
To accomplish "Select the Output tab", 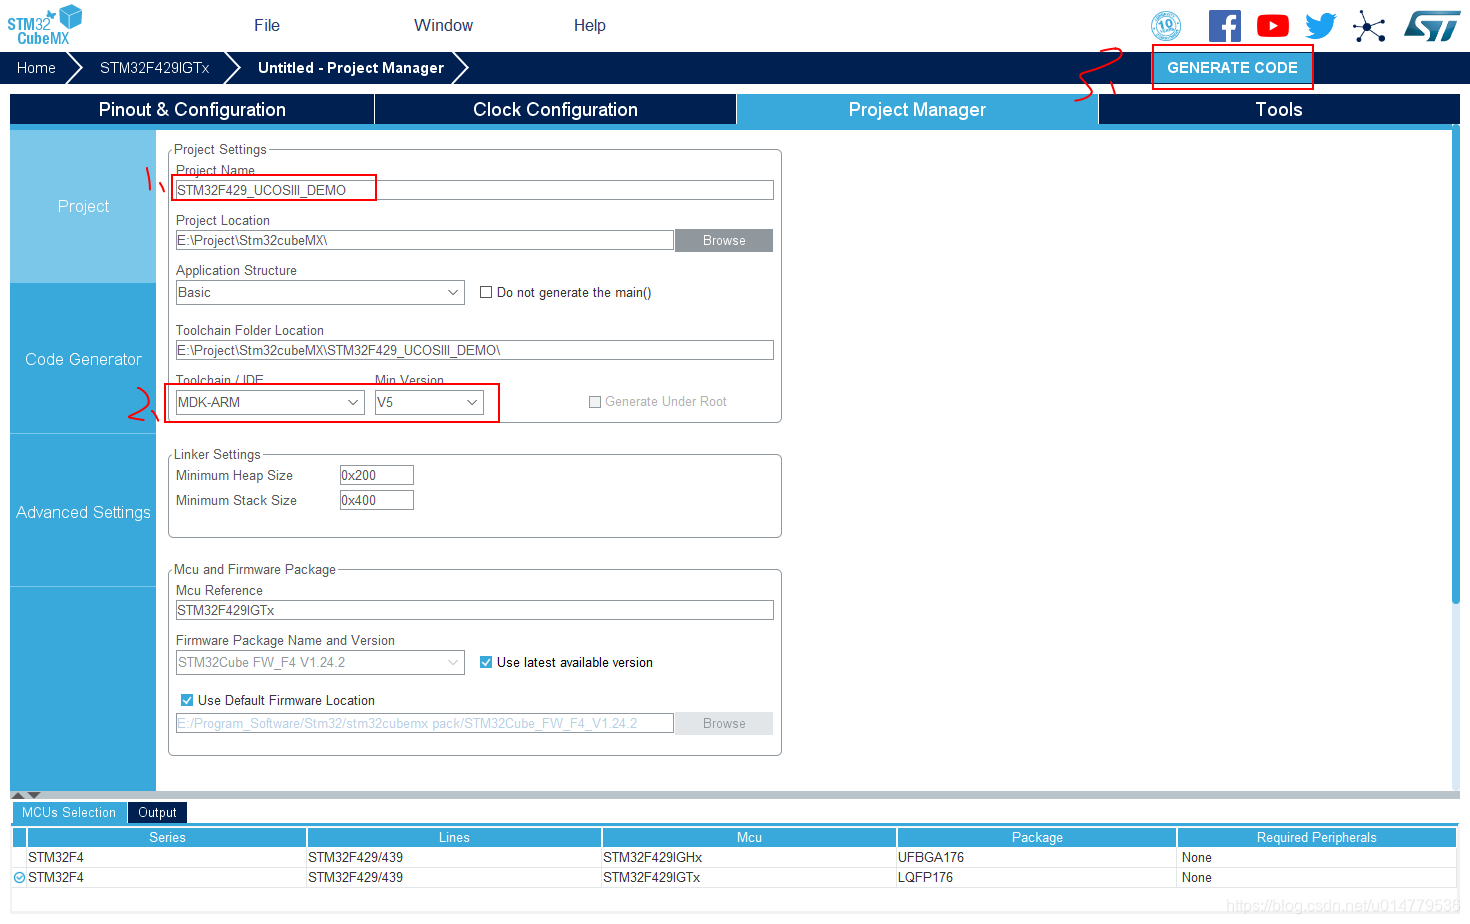I will click(157, 813).
